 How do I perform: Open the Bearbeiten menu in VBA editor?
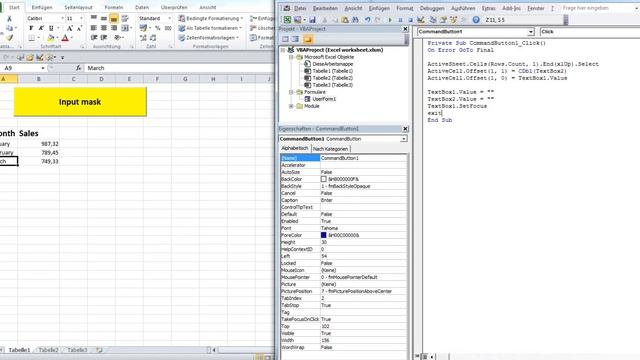click(x=325, y=8)
